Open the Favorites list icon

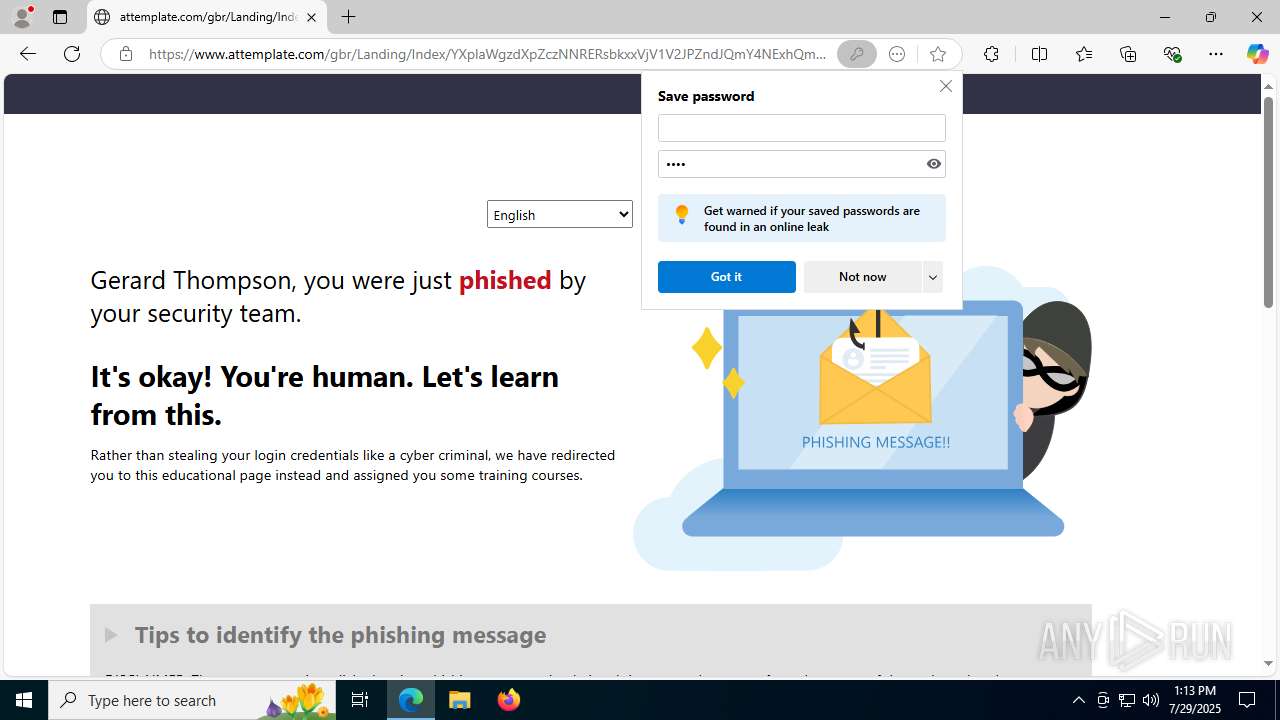point(1084,54)
